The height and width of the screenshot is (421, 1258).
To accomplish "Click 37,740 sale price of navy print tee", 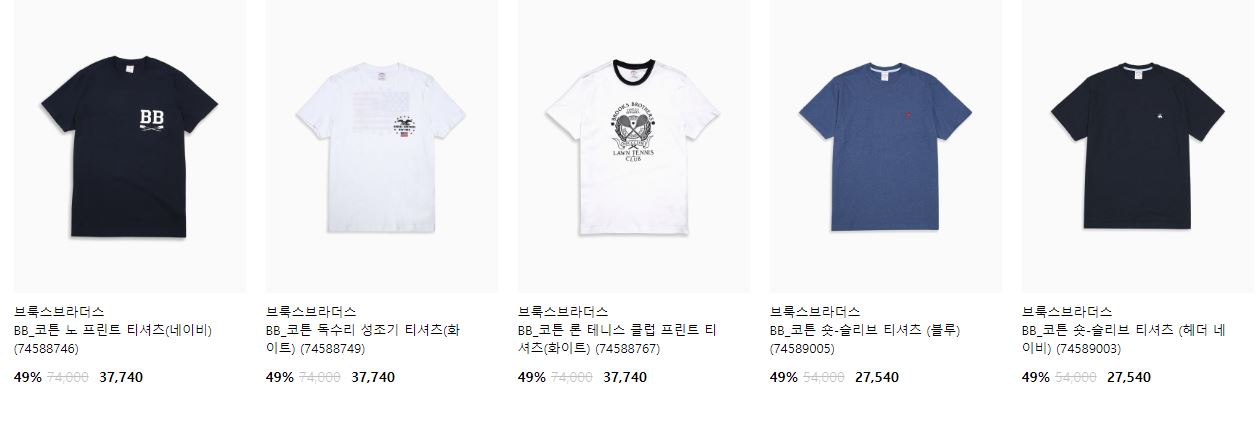I will [x=122, y=377].
